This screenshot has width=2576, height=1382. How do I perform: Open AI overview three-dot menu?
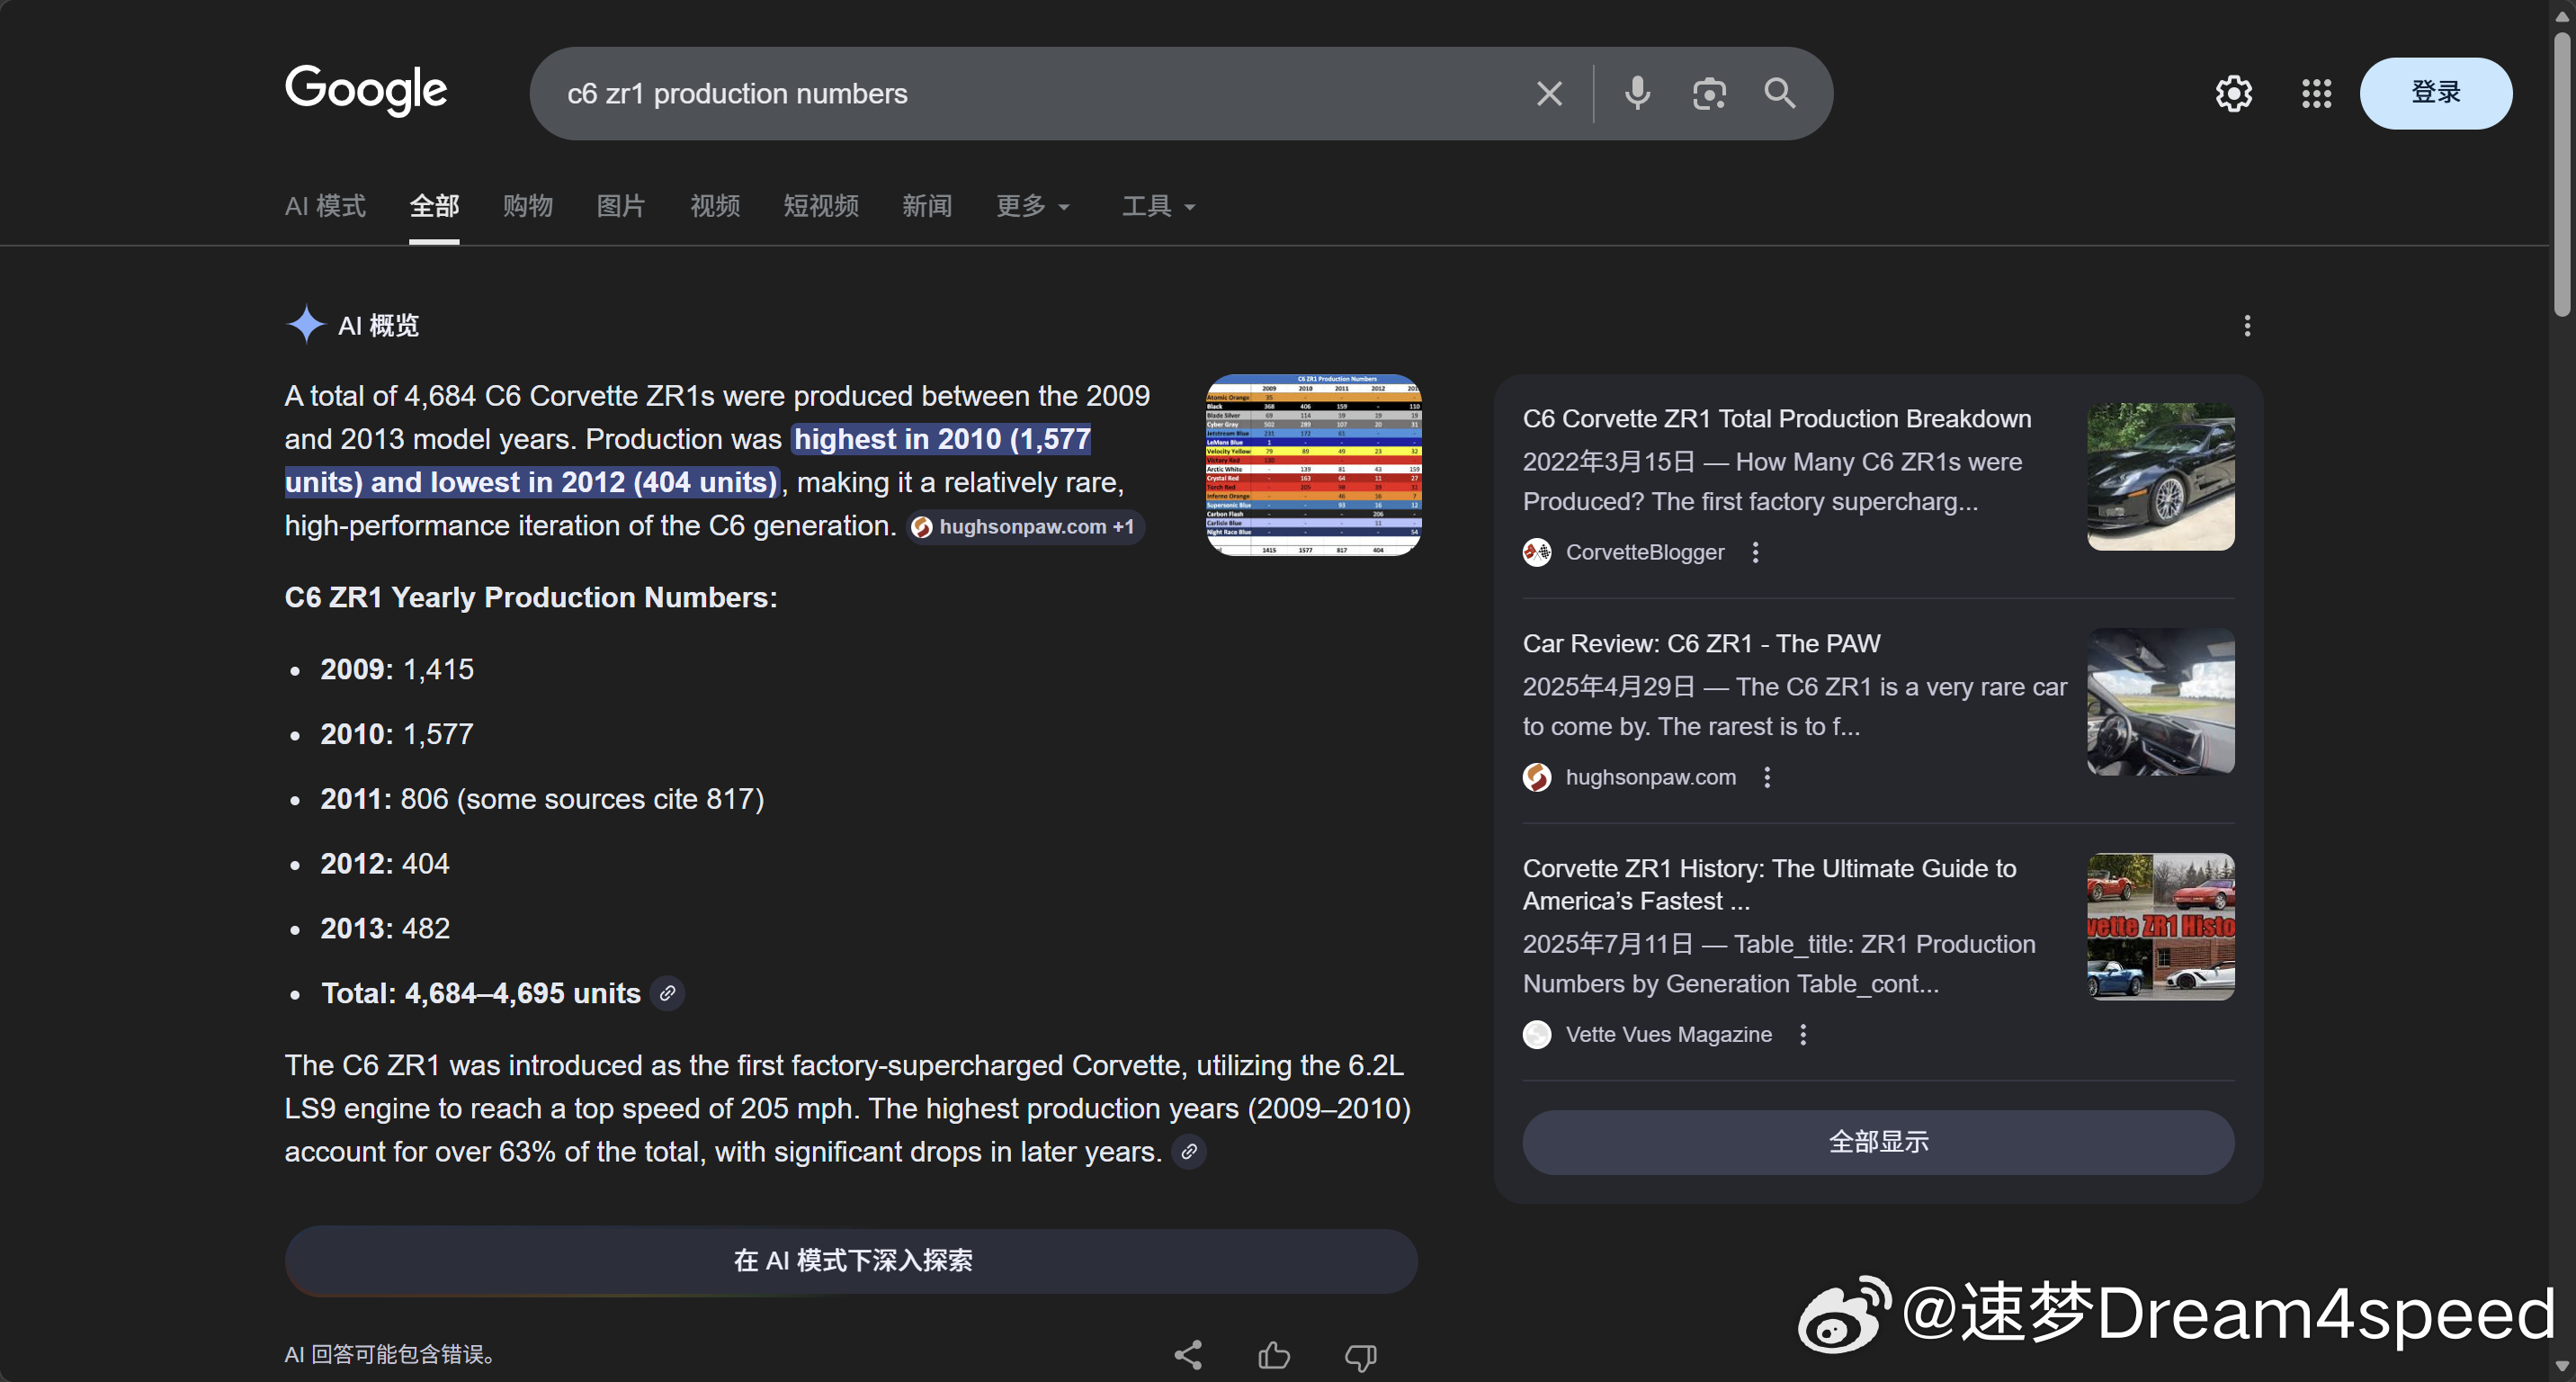[x=2247, y=326]
